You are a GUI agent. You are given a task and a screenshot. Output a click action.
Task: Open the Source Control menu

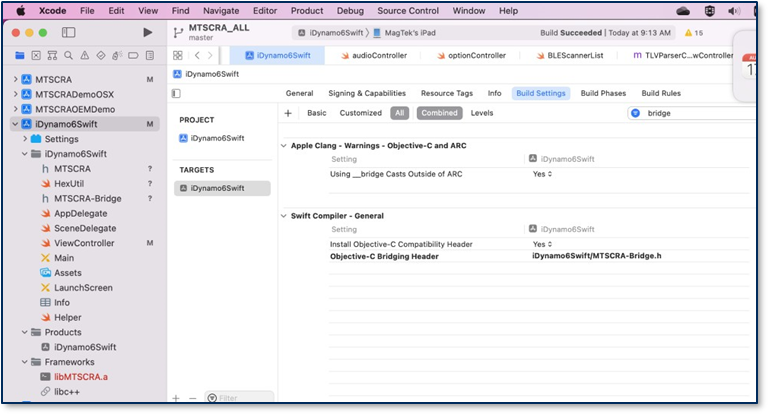(x=408, y=10)
